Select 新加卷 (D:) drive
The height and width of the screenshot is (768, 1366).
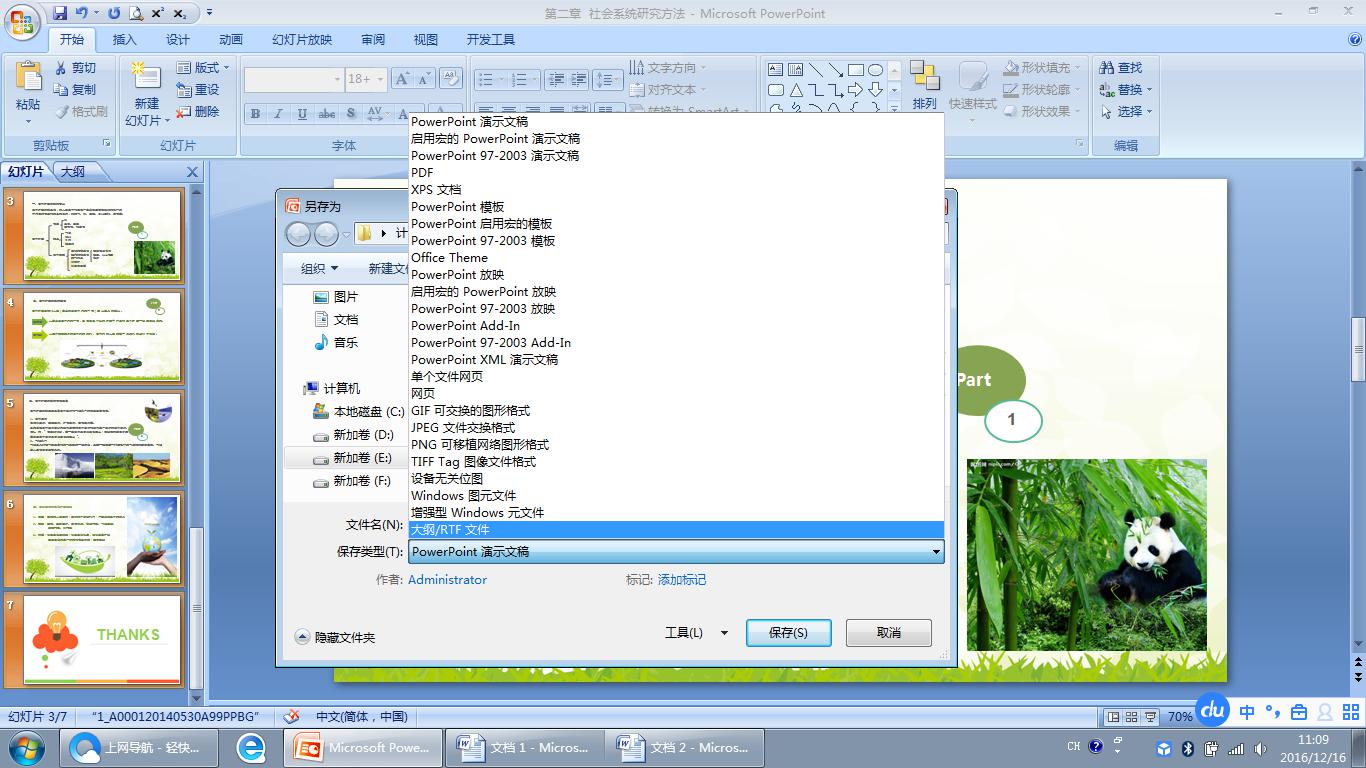352,434
